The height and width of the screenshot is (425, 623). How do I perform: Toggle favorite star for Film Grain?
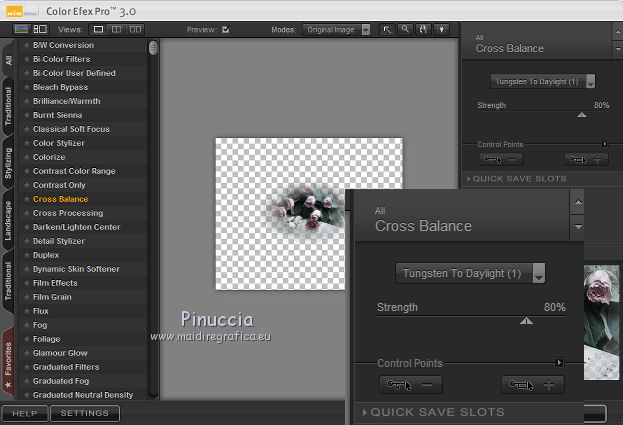pos(26,297)
